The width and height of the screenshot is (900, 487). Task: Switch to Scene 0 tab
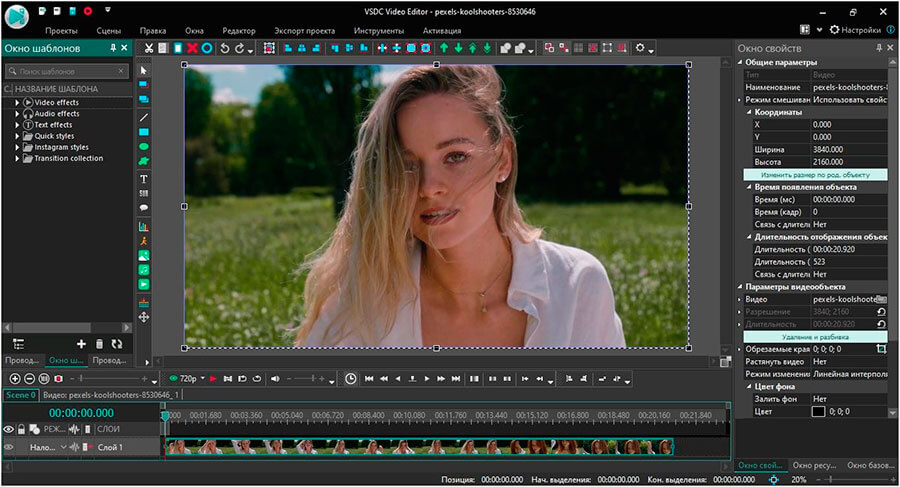(21, 395)
